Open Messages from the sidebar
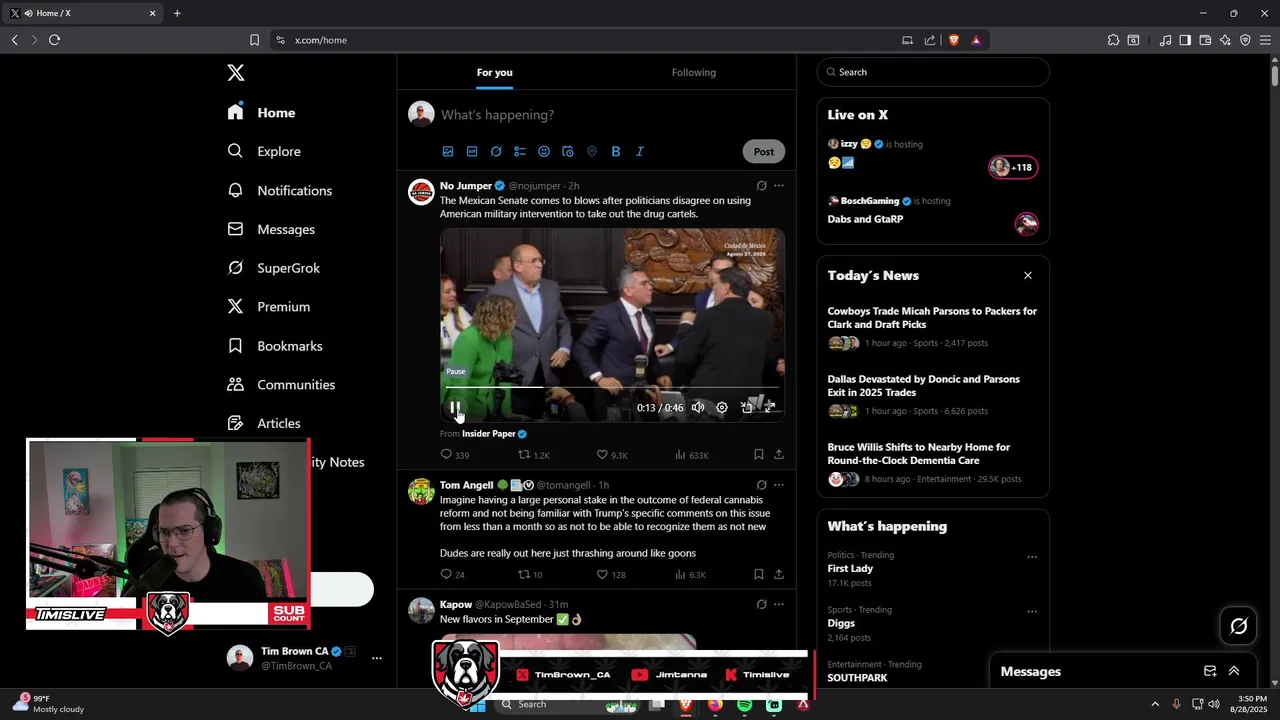This screenshot has height=720, width=1280. point(271,229)
